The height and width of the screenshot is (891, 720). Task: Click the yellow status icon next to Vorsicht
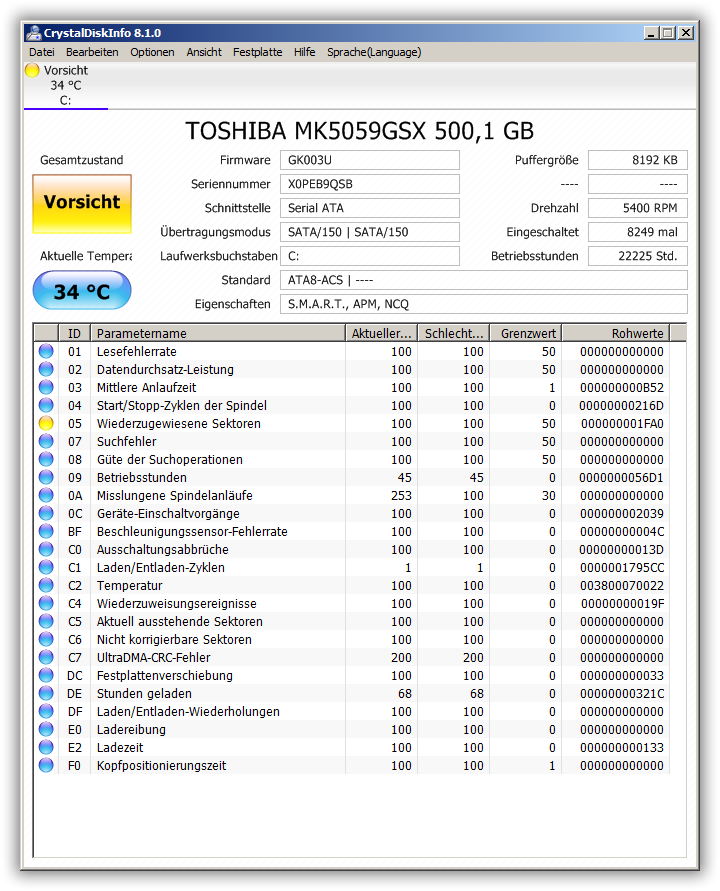pyautogui.click(x=32, y=70)
